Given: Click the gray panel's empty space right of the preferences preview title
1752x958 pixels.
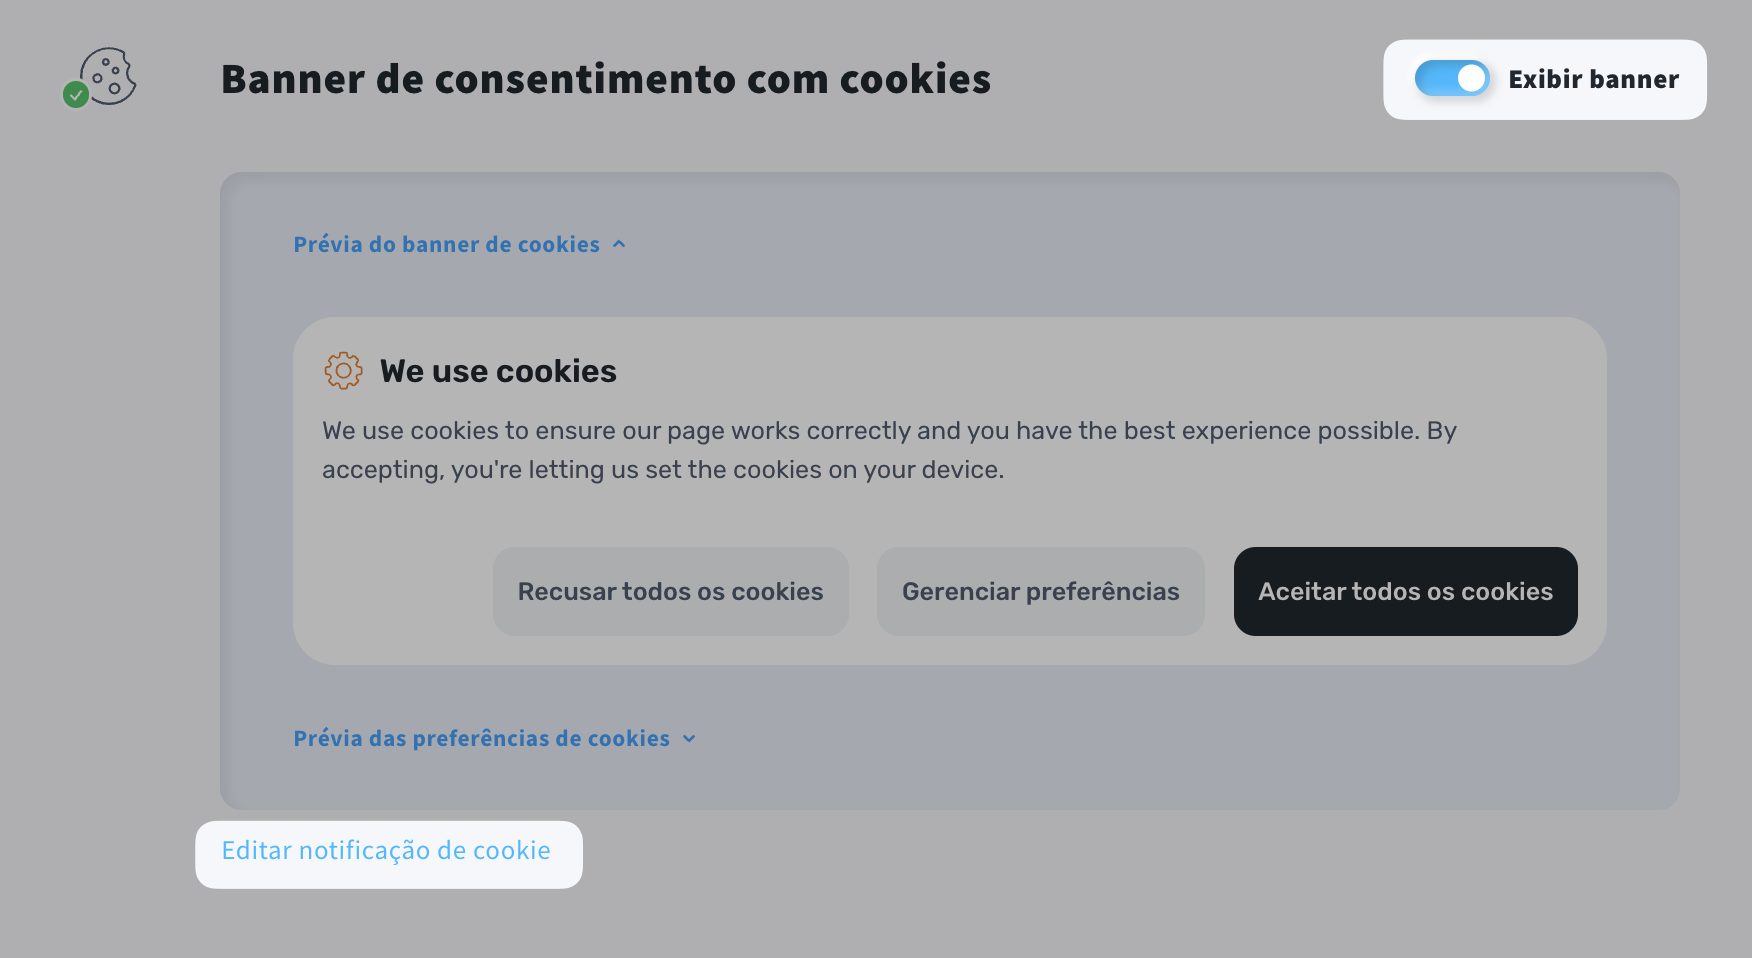Looking at the screenshot, I should coord(1150,739).
